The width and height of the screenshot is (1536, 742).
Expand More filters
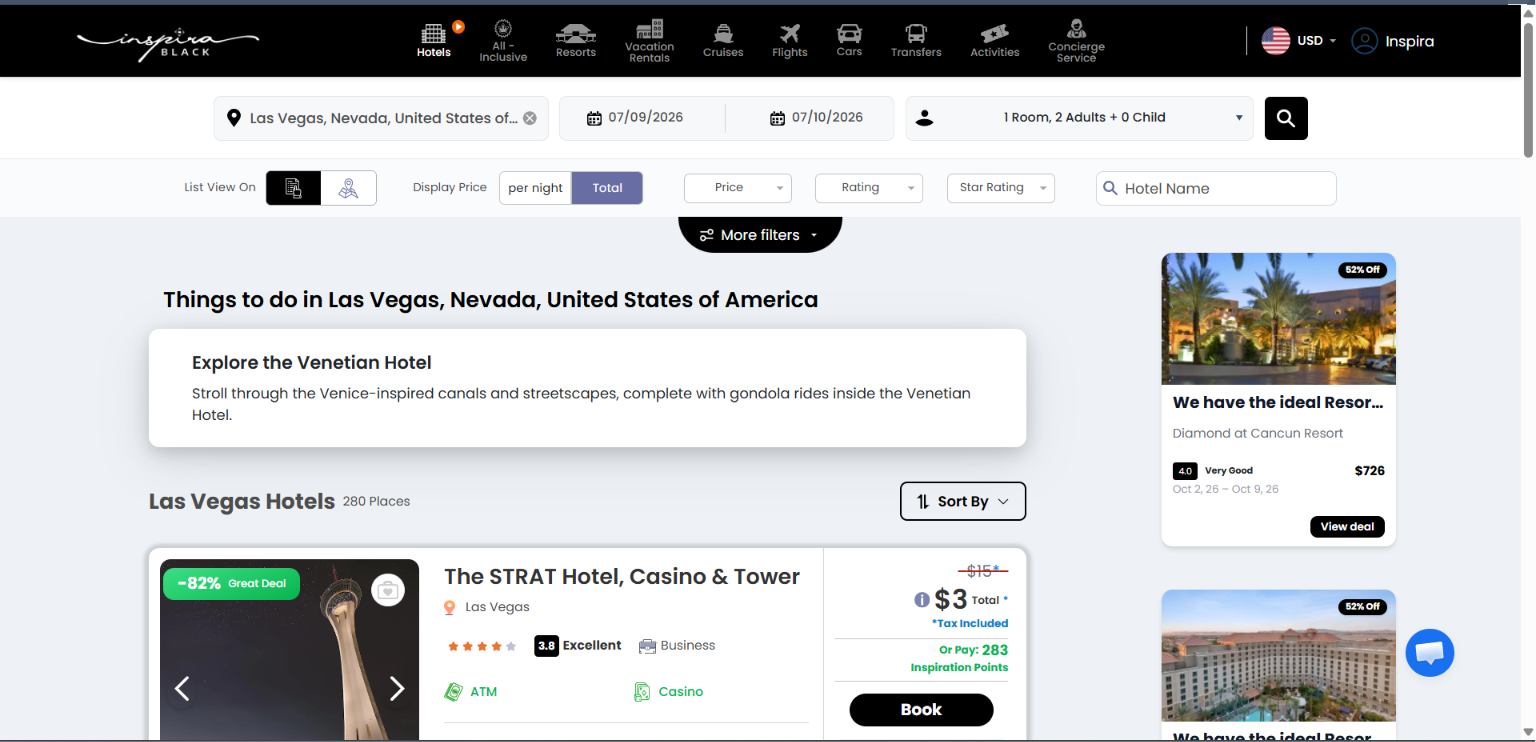point(760,235)
